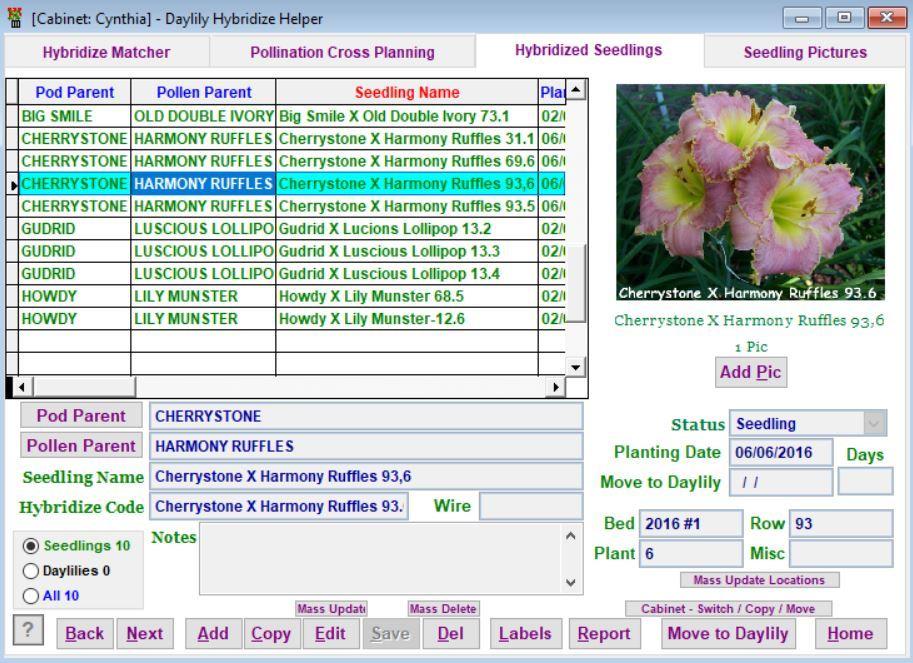Click the Labels button
The image size is (913, 663).
[525, 633]
